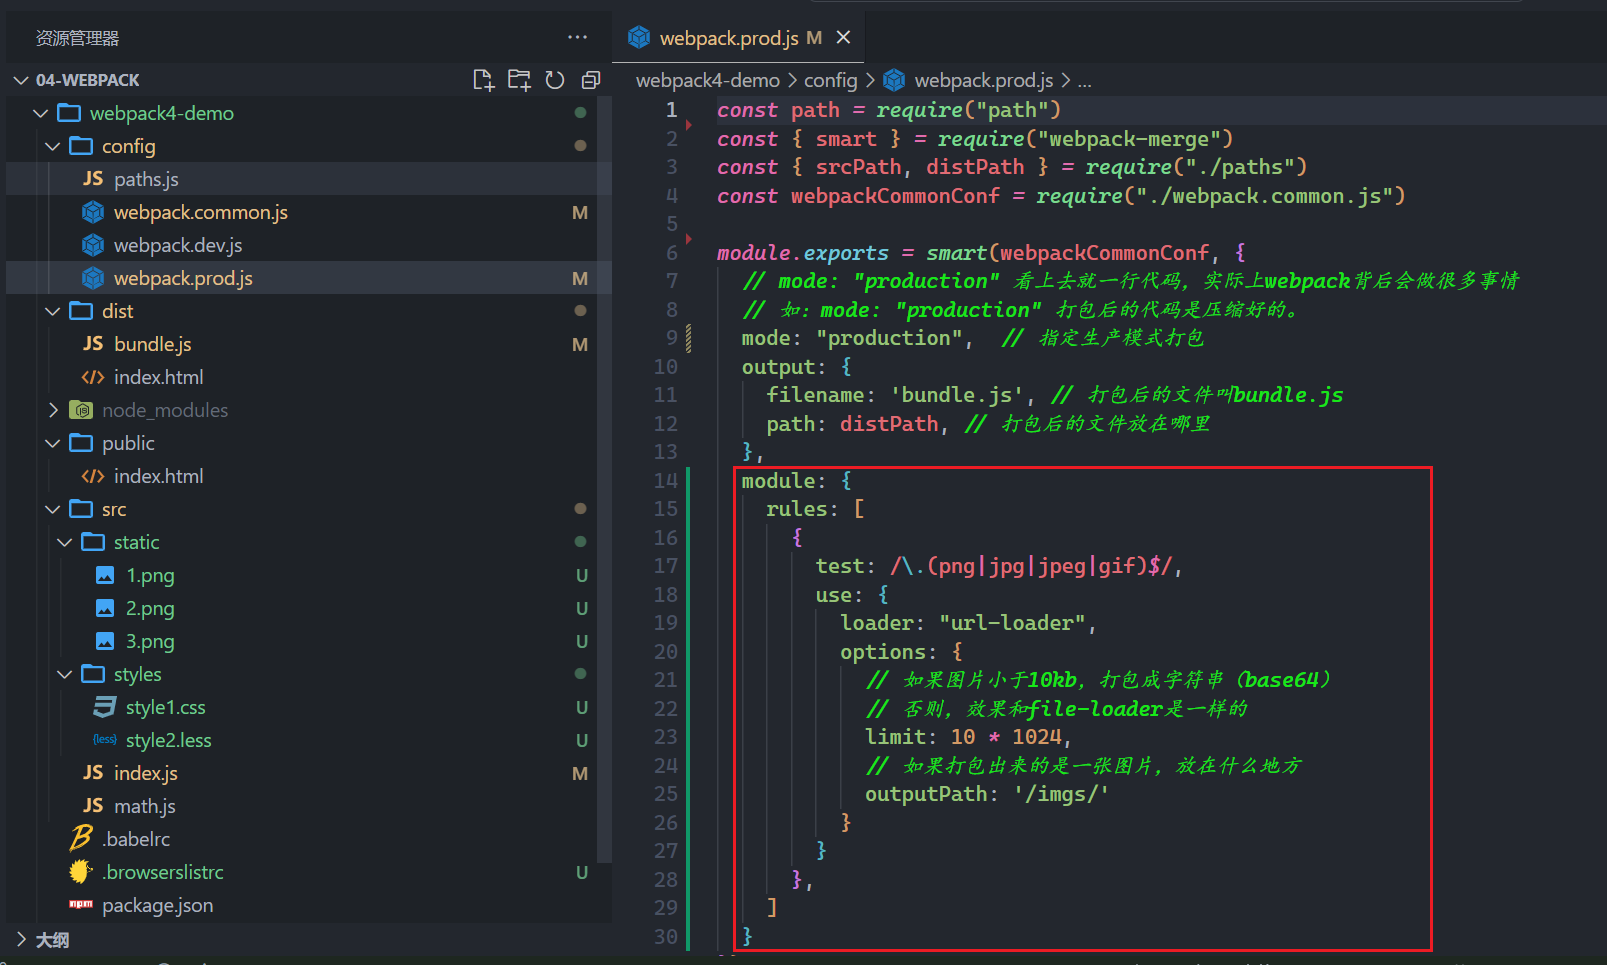
Task: Click filename 'bundle.js' in the output block
Action: click(957, 395)
